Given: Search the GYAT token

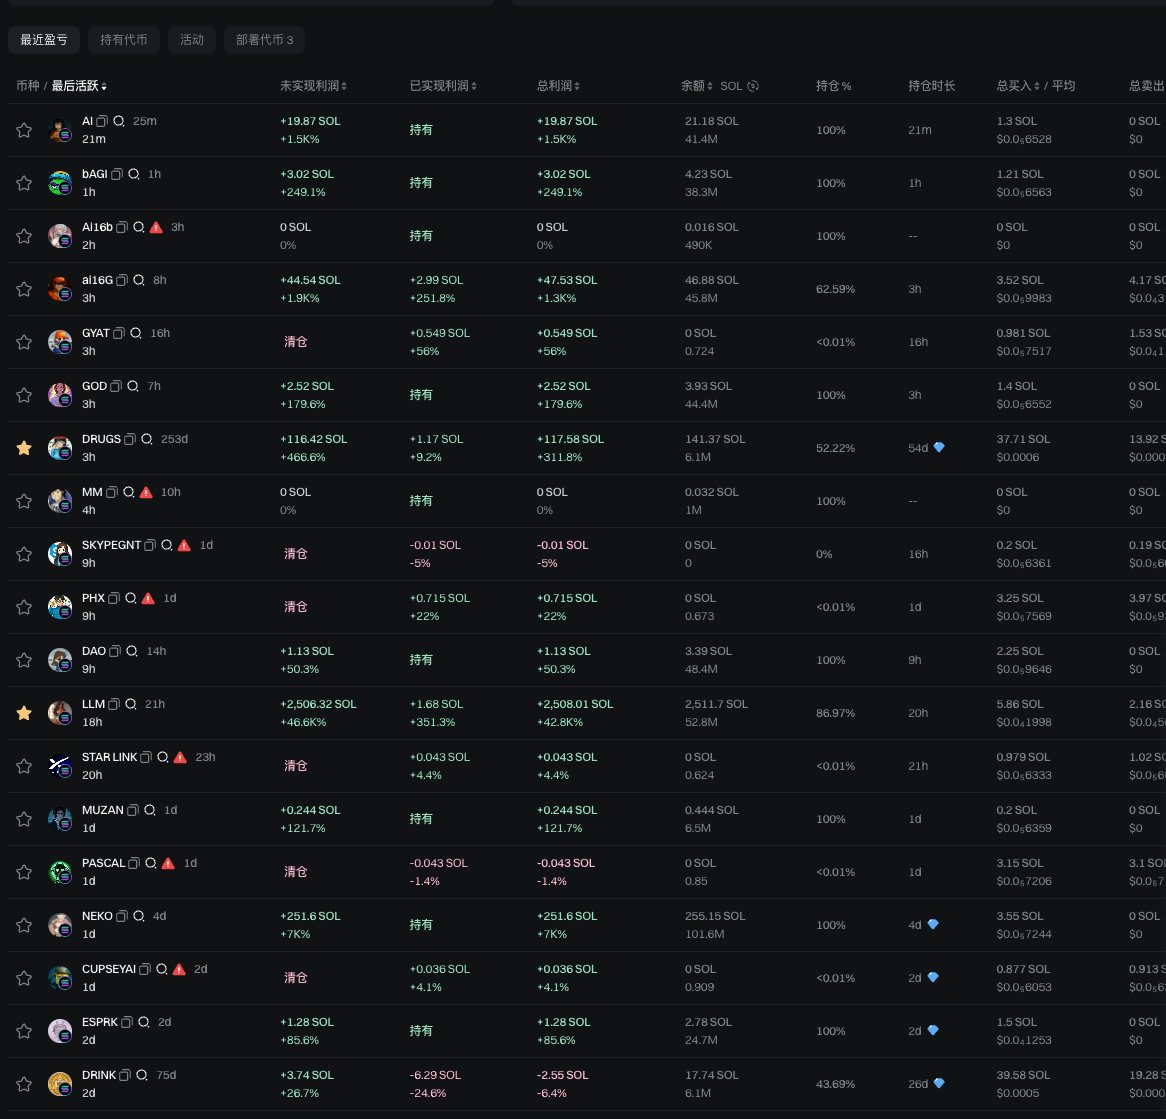Looking at the screenshot, I should [x=135, y=333].
